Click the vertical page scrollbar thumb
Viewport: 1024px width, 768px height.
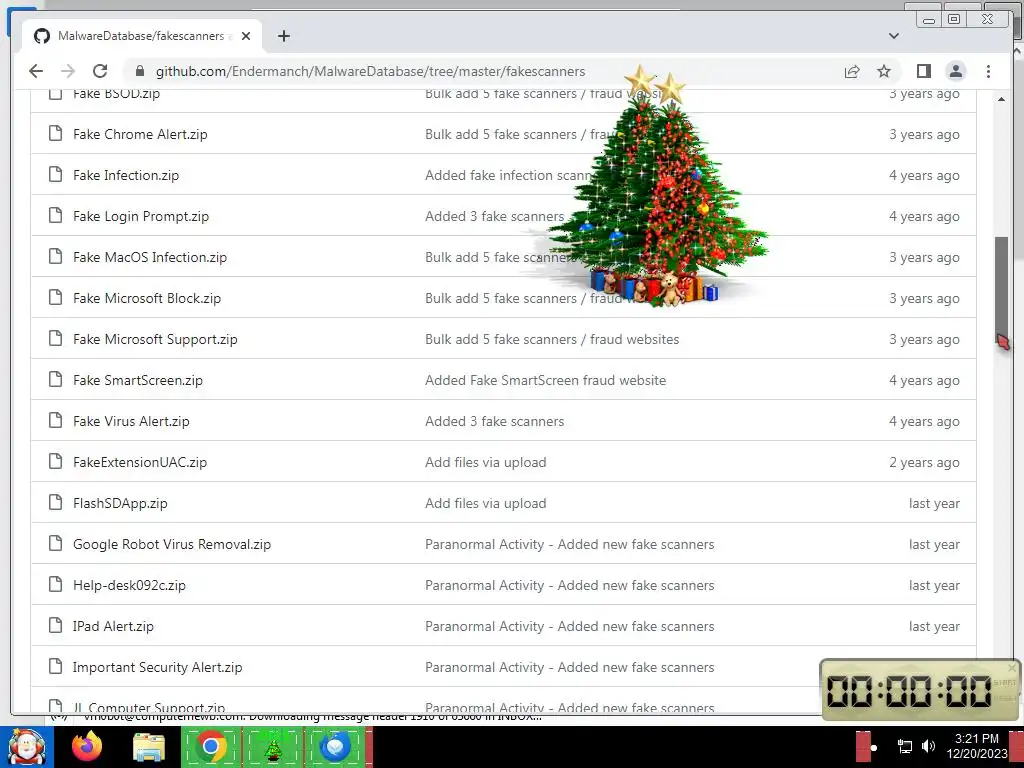pyautogui.click(x=1001, y=287)
